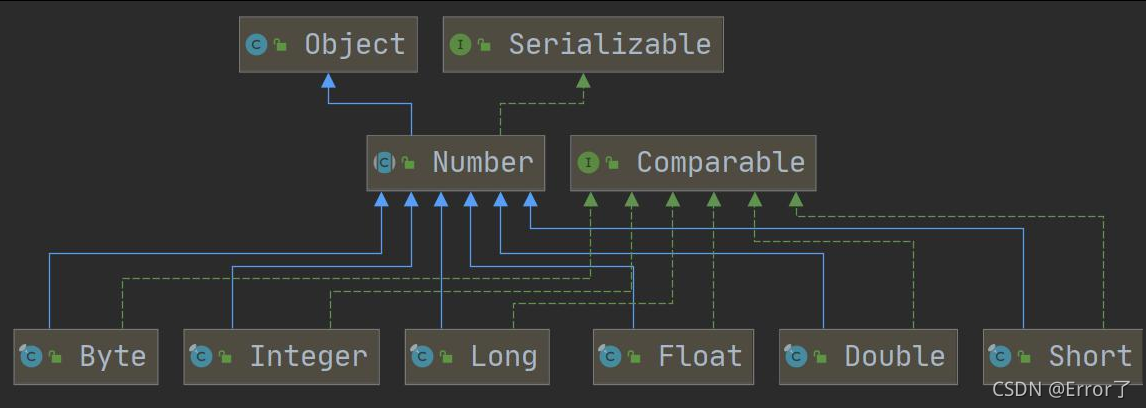Select the Object class node

pos(328,45)
